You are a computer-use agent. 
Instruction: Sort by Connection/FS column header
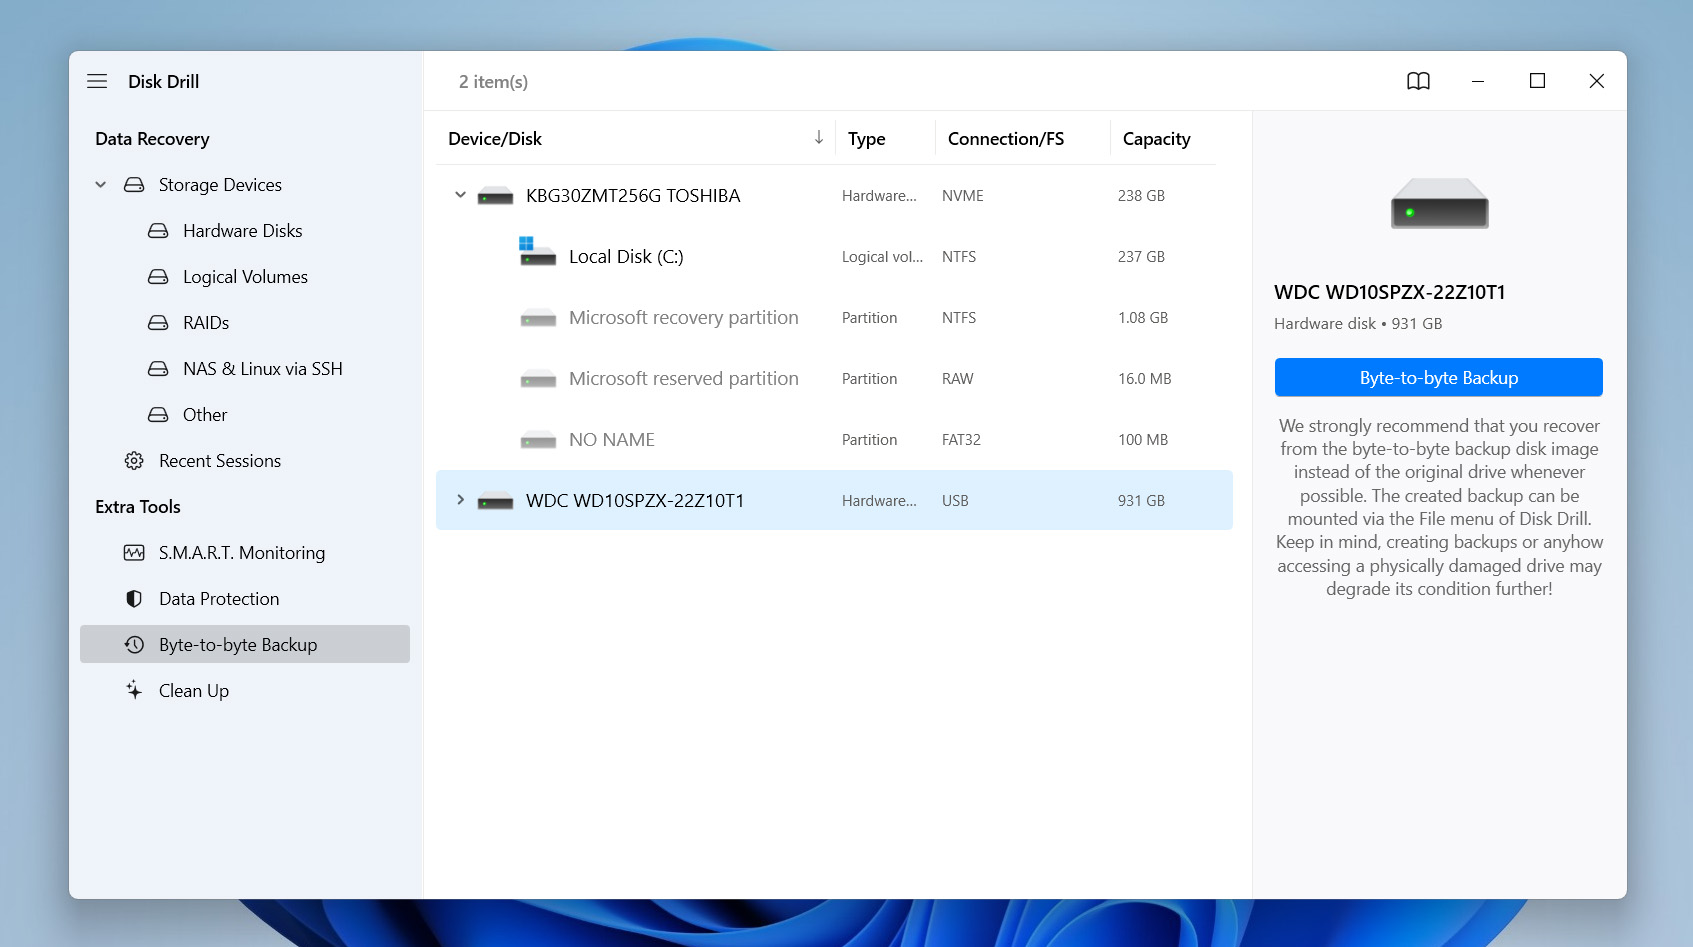(1006, 139)
